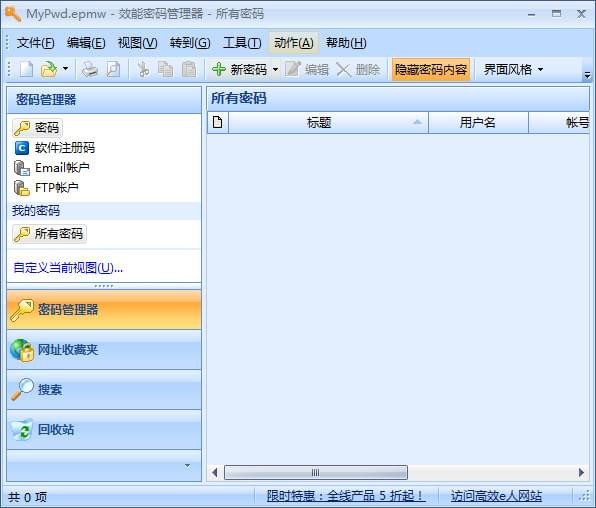Open the 动作(A) menu
The width and height of the screenshot is (596, 508).
coord(294,43)
